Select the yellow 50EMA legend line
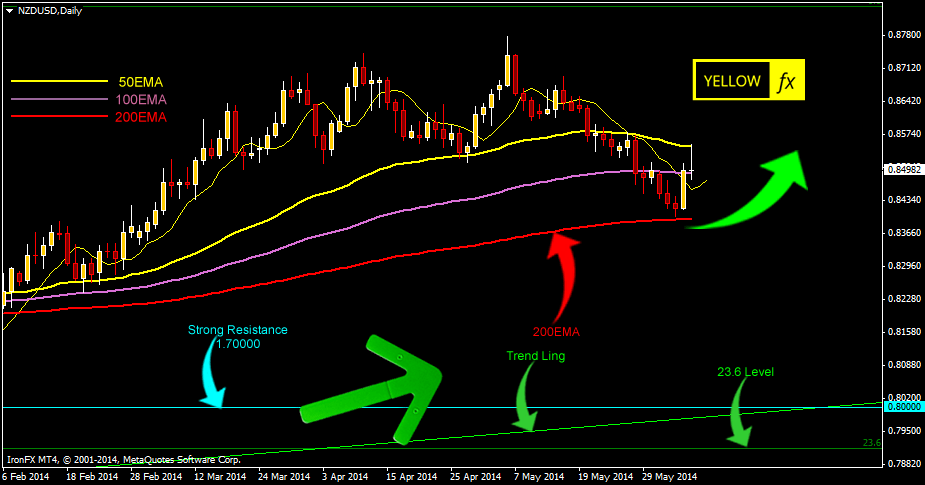The height and width of the screenshot is (485, 925). [58, 81]
